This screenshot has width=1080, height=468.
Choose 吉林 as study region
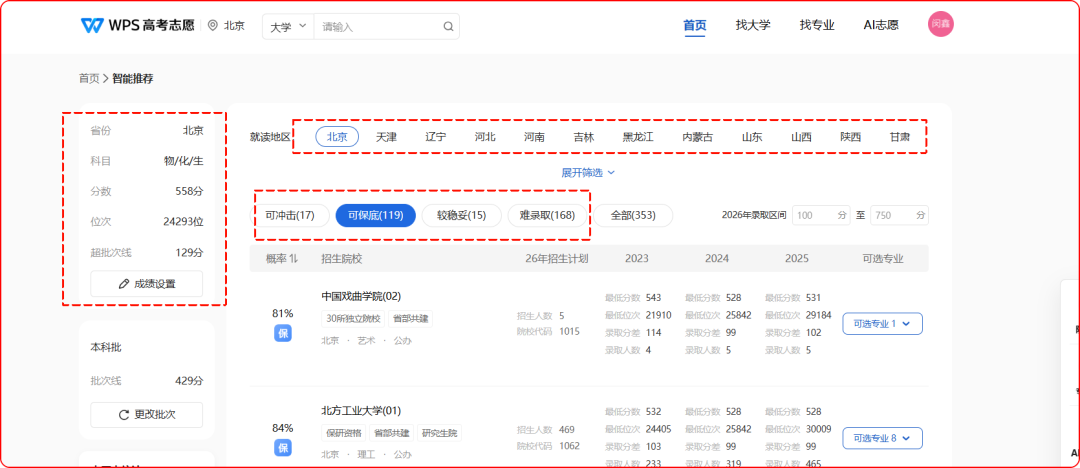pos(583,137)
